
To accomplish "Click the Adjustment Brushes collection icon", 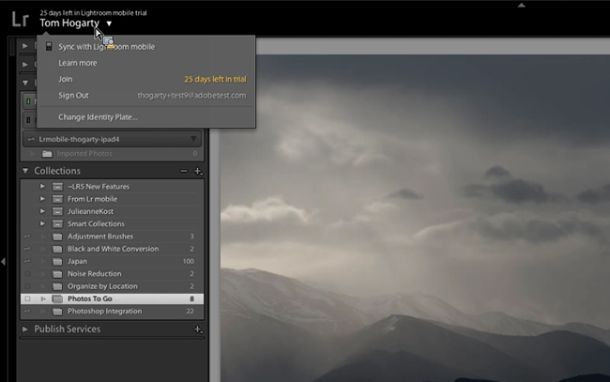I will pyautogui.click(x=57, y=237).
